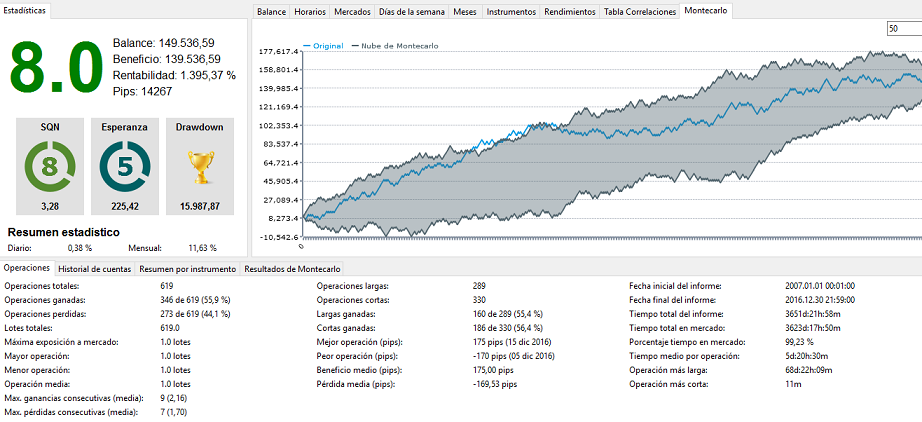Select the Montecarlo chart tab
The height and width of the screenshot is (422, 922).
(x=706, y=11)
